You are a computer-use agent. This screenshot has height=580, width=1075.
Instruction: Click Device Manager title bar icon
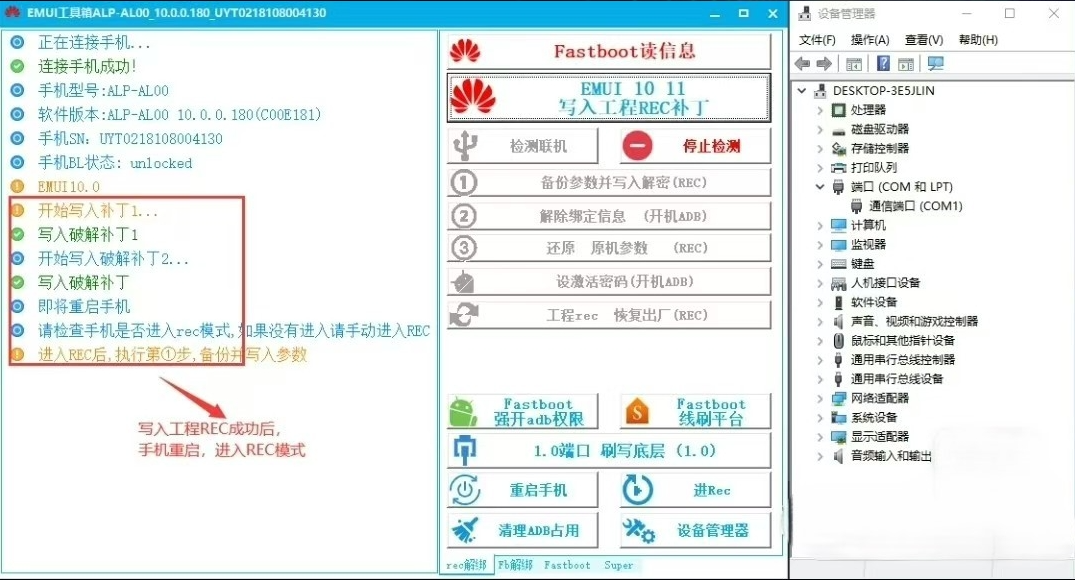[x=804, y=13]
